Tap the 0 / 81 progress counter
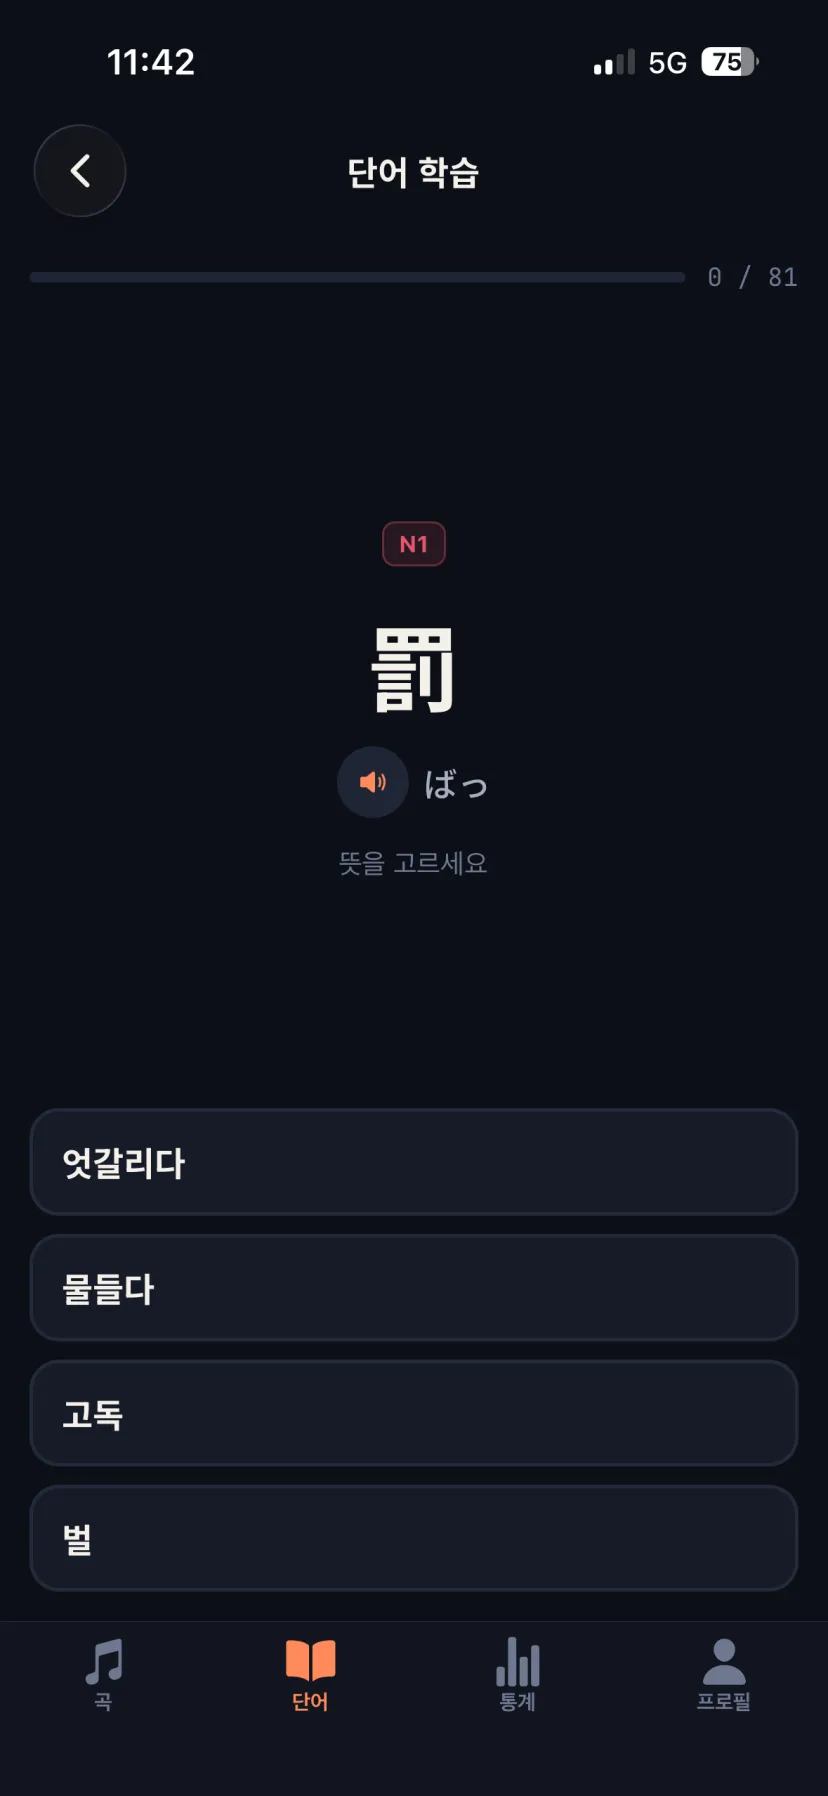Screen dimensions: 828x1796 pyautogui.click(x=752, y=277)
